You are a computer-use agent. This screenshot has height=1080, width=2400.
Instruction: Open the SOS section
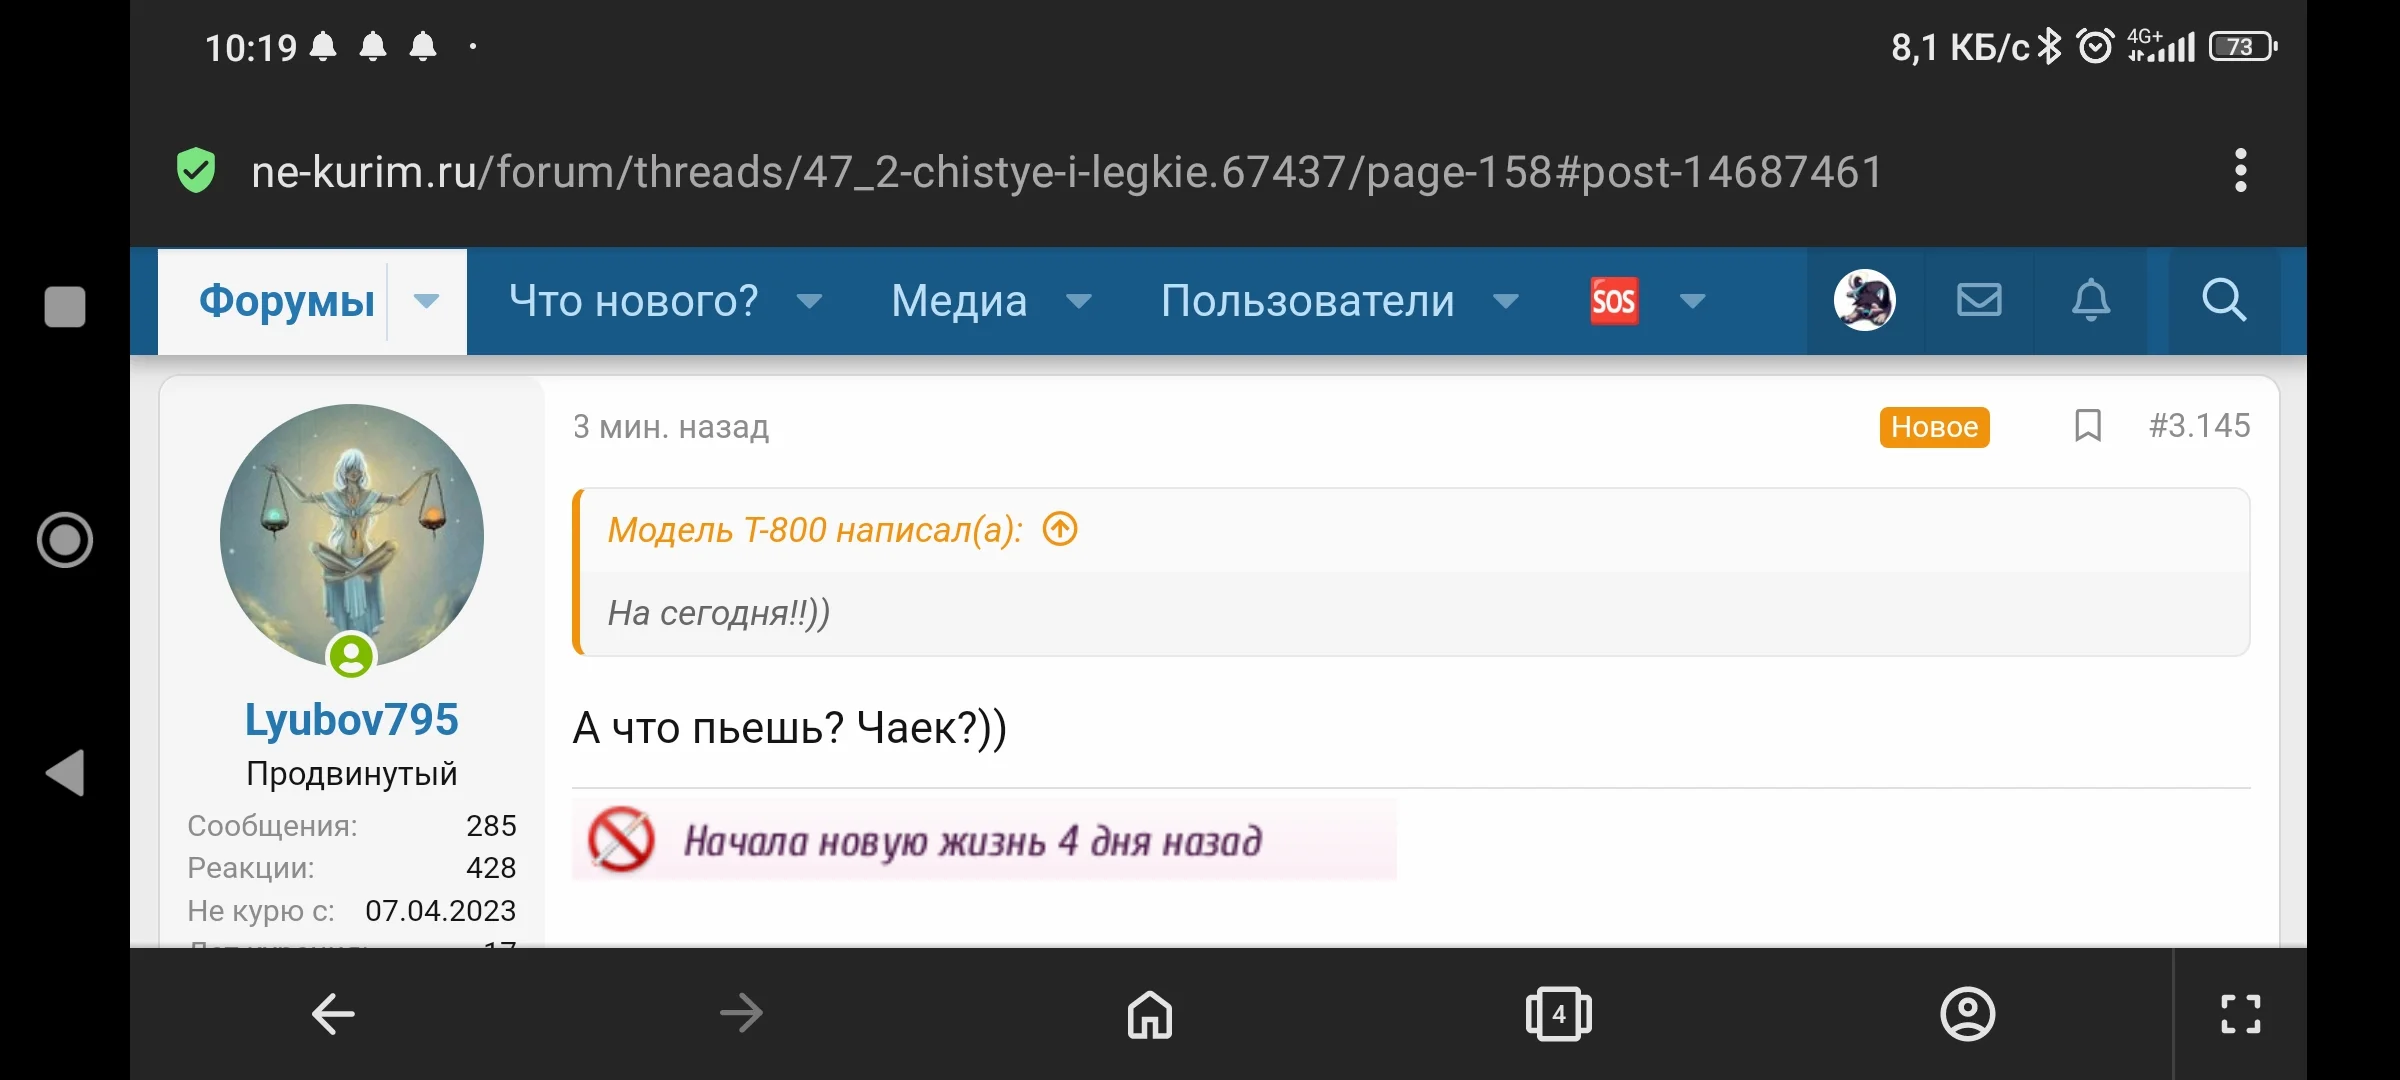(x=1613, y=300)
